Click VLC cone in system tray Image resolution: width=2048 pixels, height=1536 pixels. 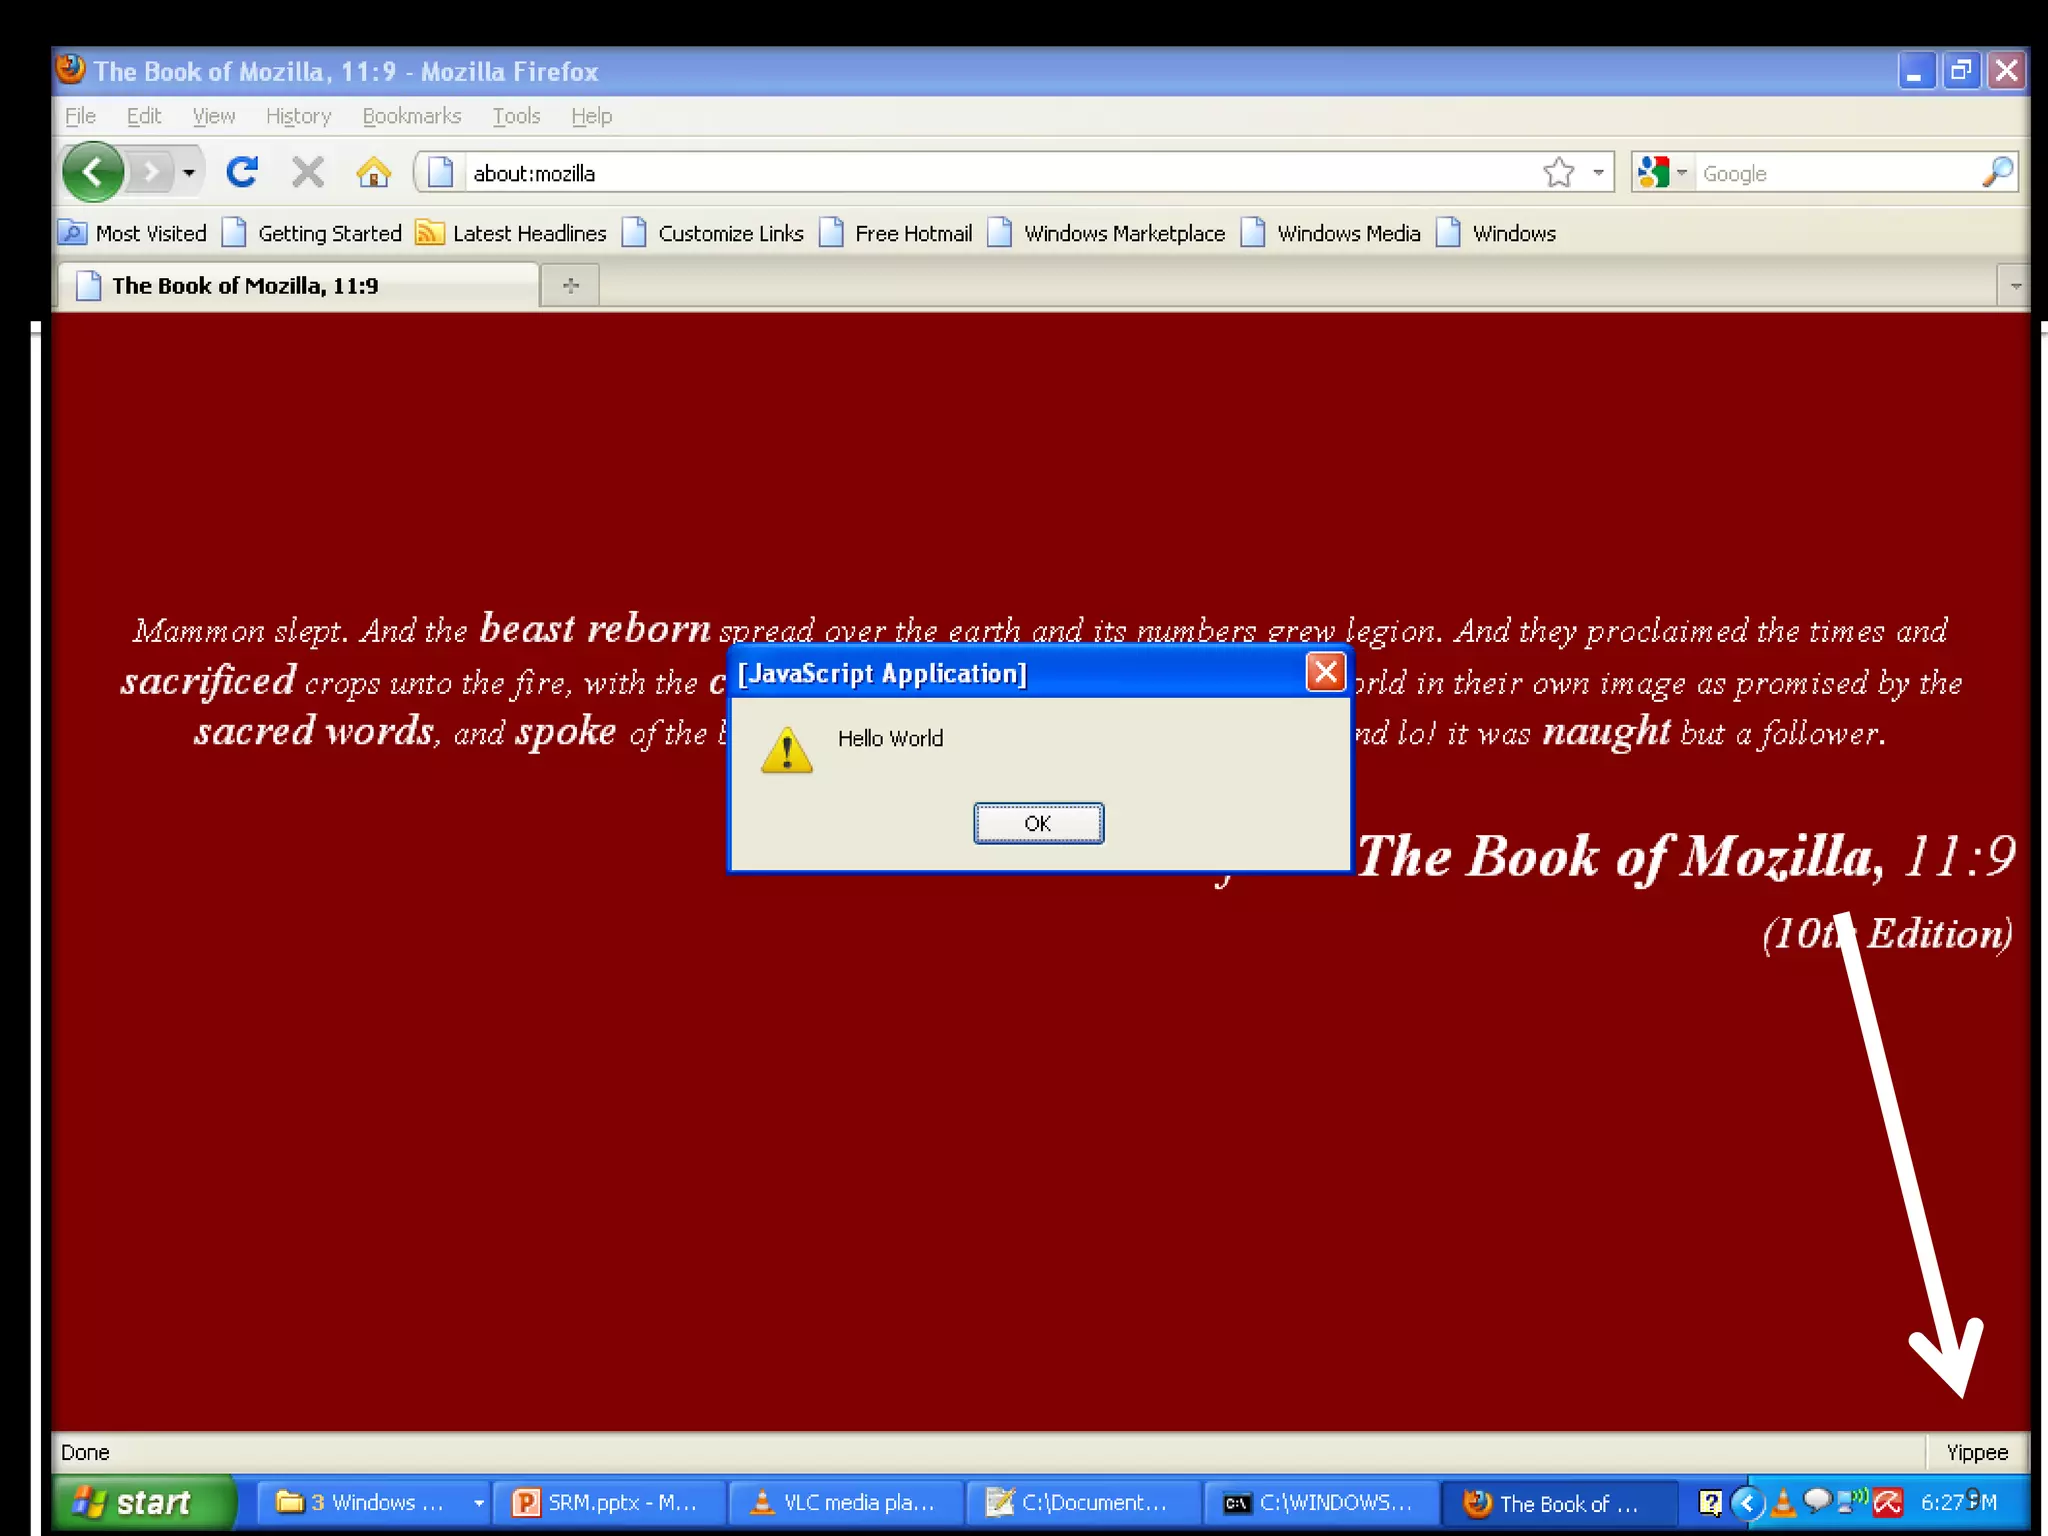1782,1502
